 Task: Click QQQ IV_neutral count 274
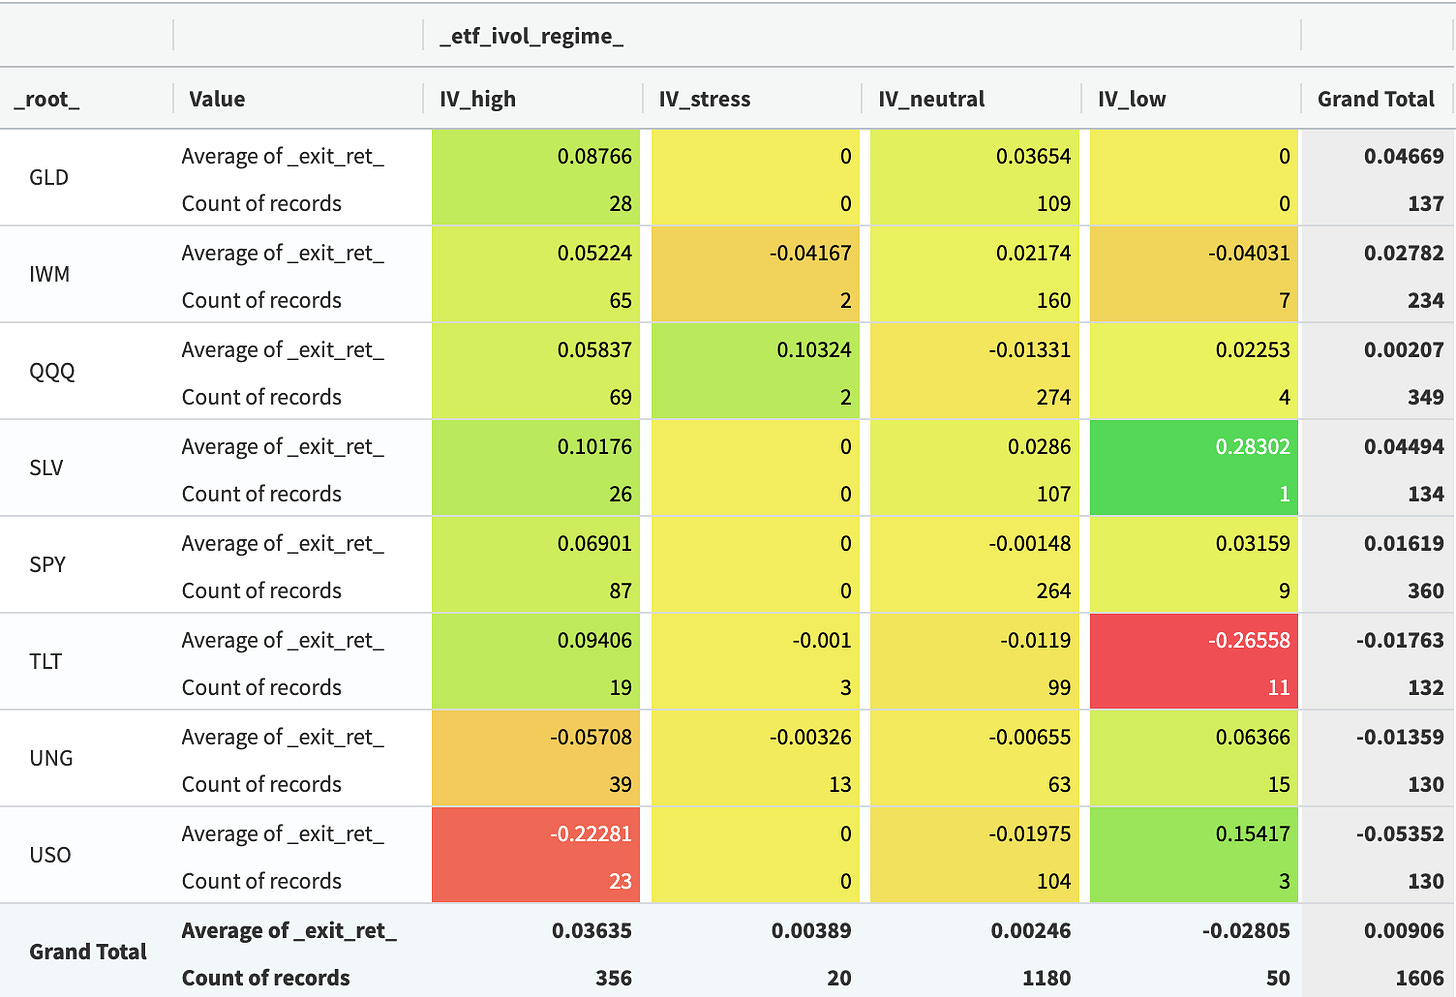[1054, 397]
